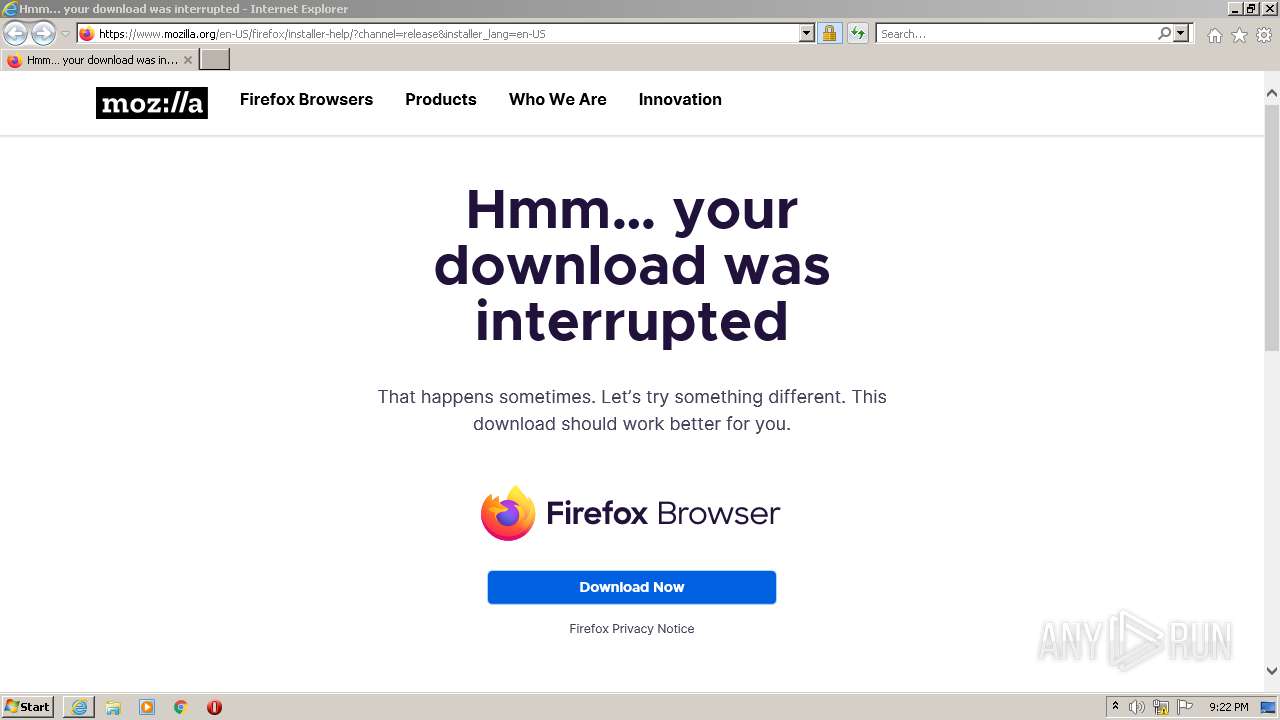Screen dimensions: 1280x720
Task: Click the vertical scrollbar thumb
Action: 1272,226
